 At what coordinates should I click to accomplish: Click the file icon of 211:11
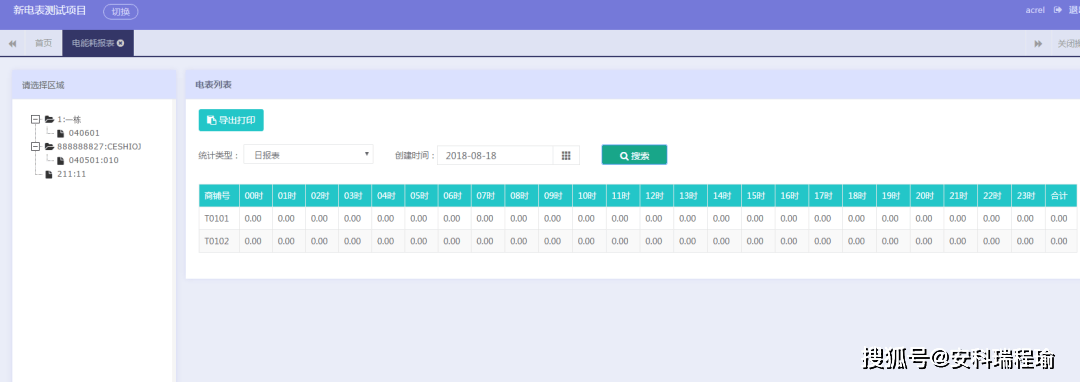(49, 174)
